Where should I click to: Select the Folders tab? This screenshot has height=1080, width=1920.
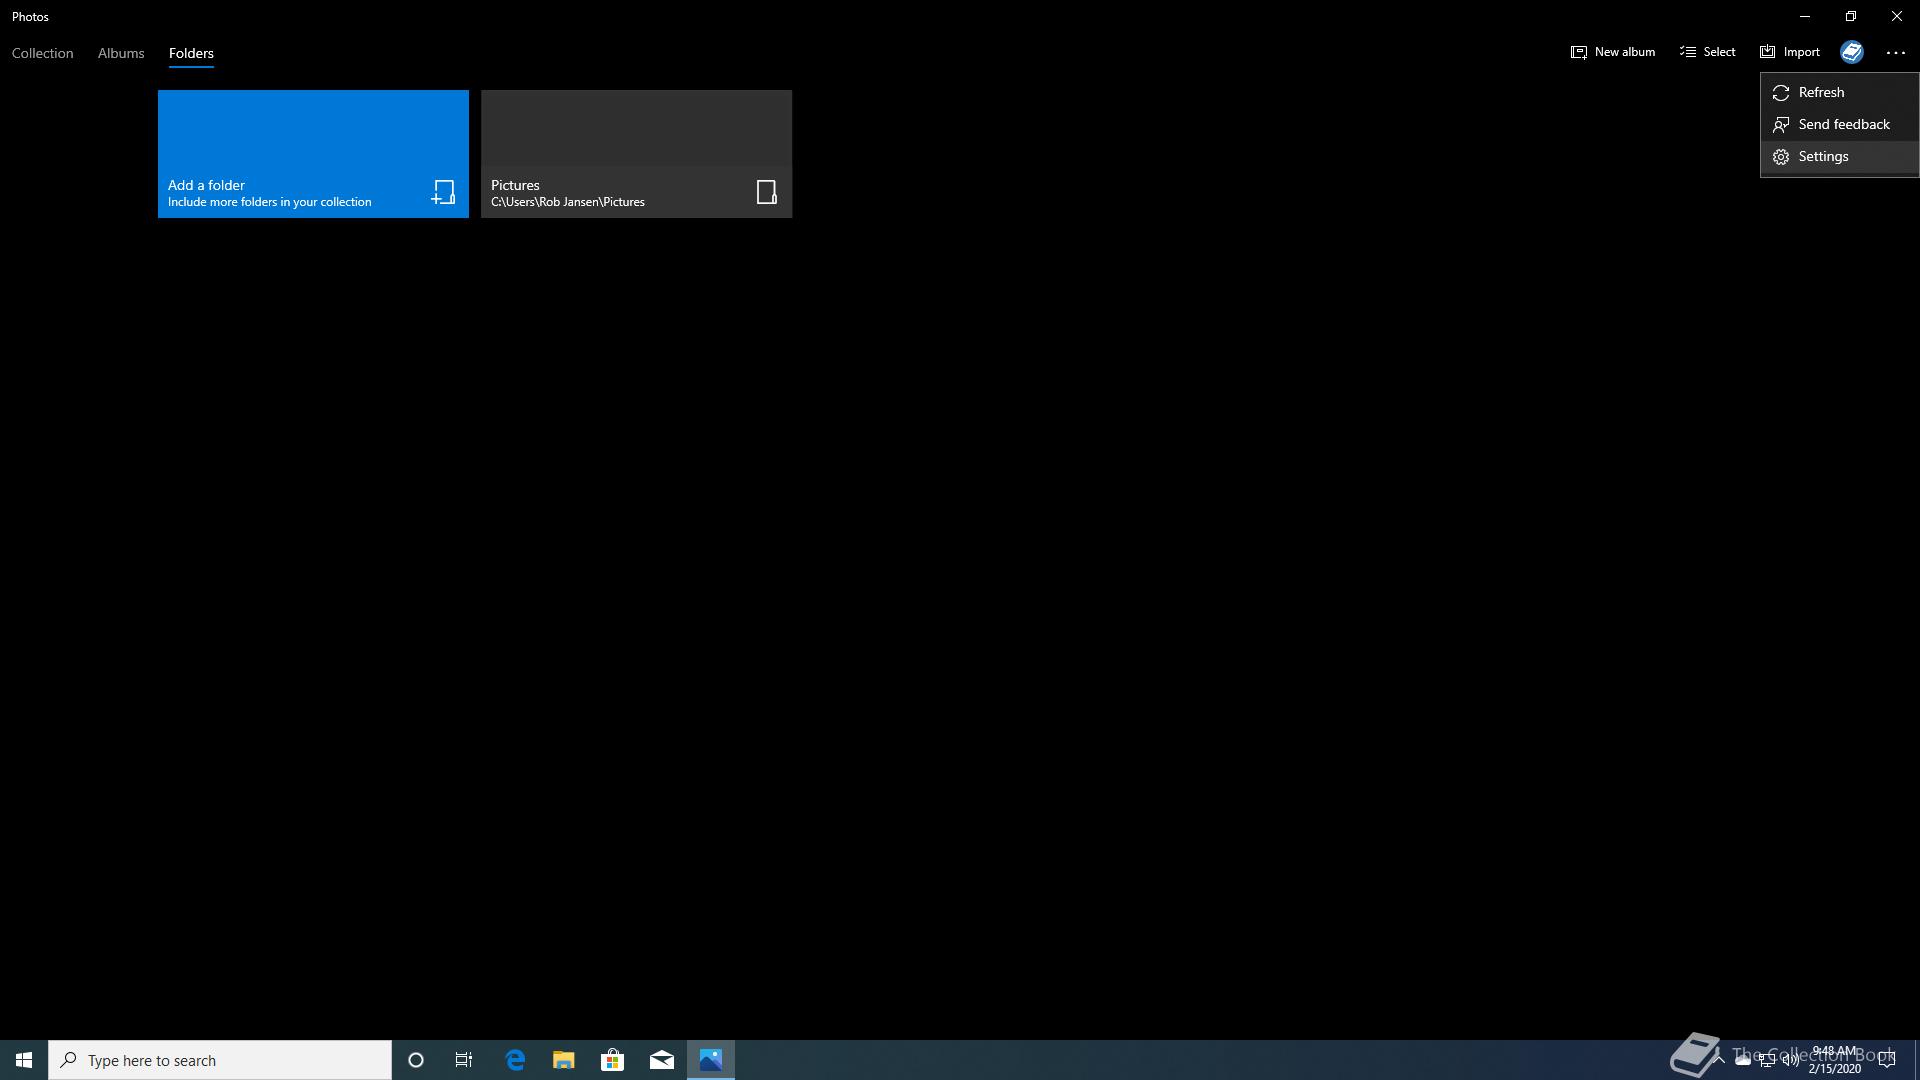[x=191, y=53]
